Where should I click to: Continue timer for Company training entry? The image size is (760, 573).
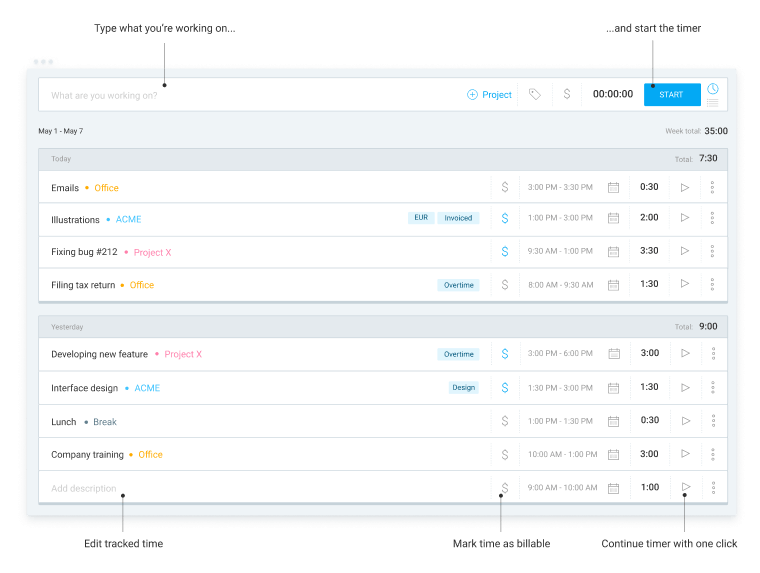[685, 453]
